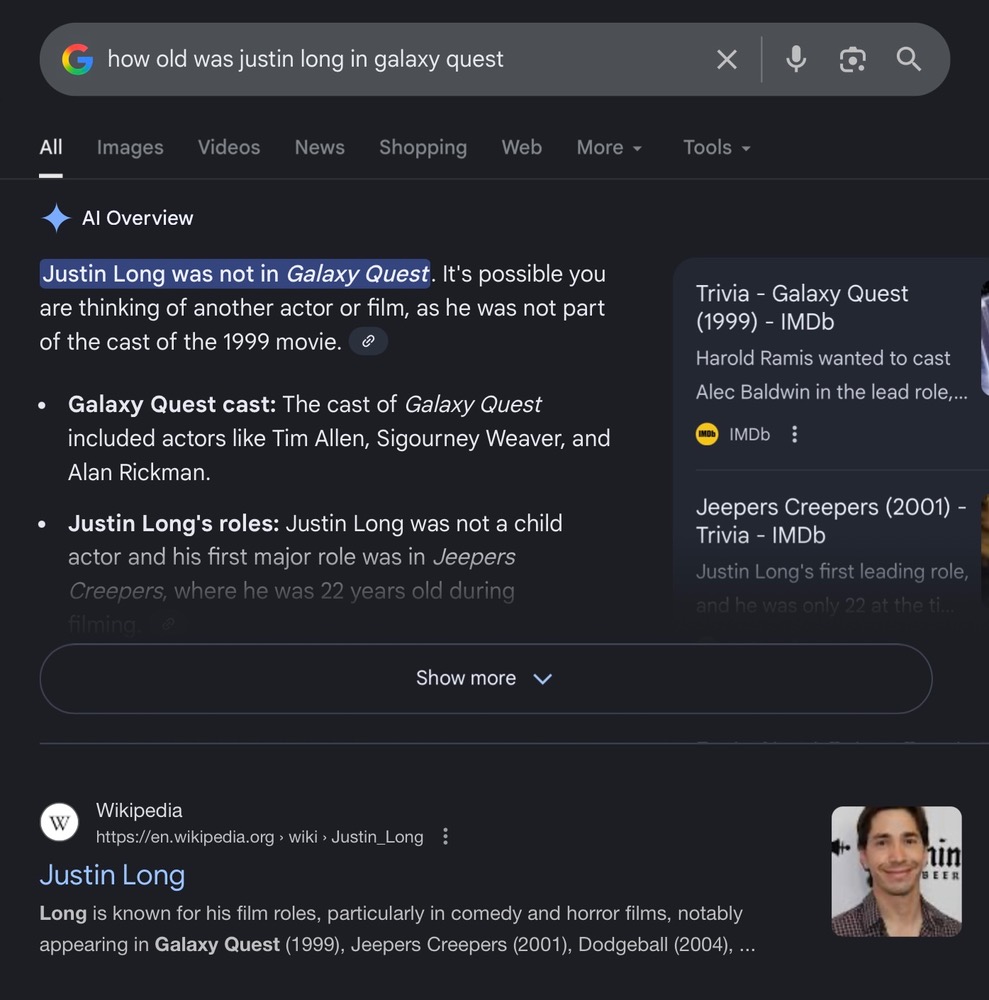Screen dimensions: 989x1000
Task: Clear the search query with X icon
Action: click(727, 60)
